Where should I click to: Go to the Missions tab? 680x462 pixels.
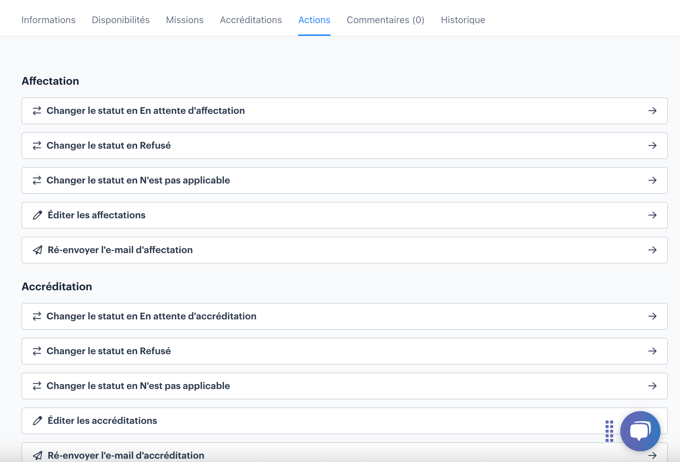[184, 20]
